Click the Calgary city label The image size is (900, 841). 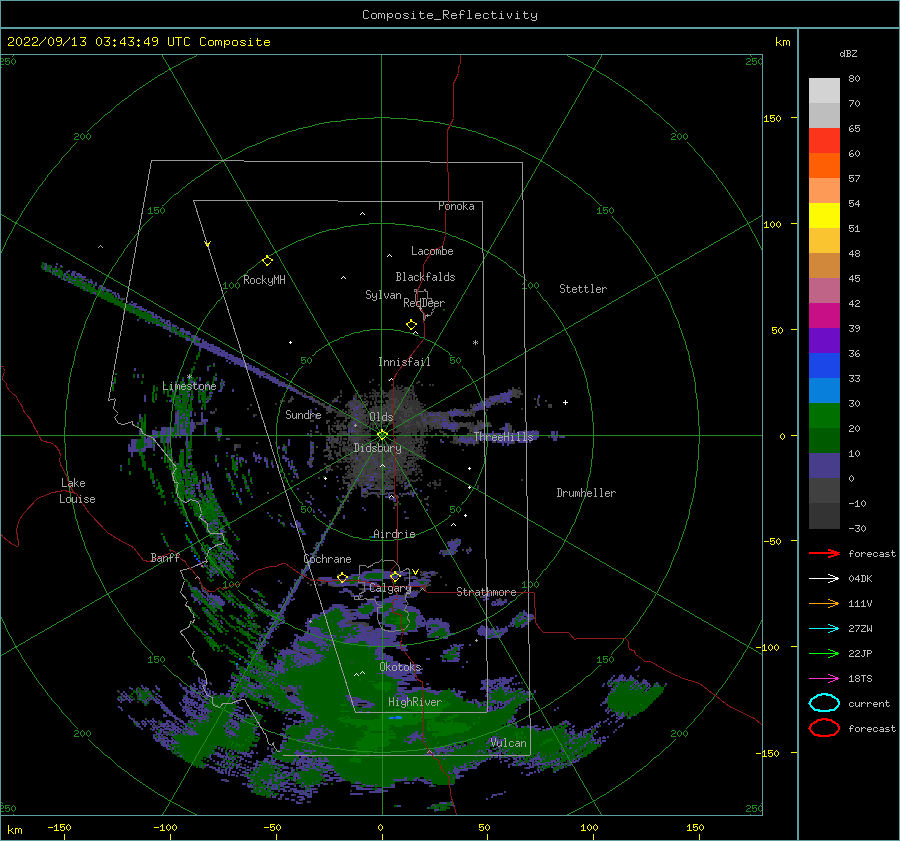pos(390,588)
